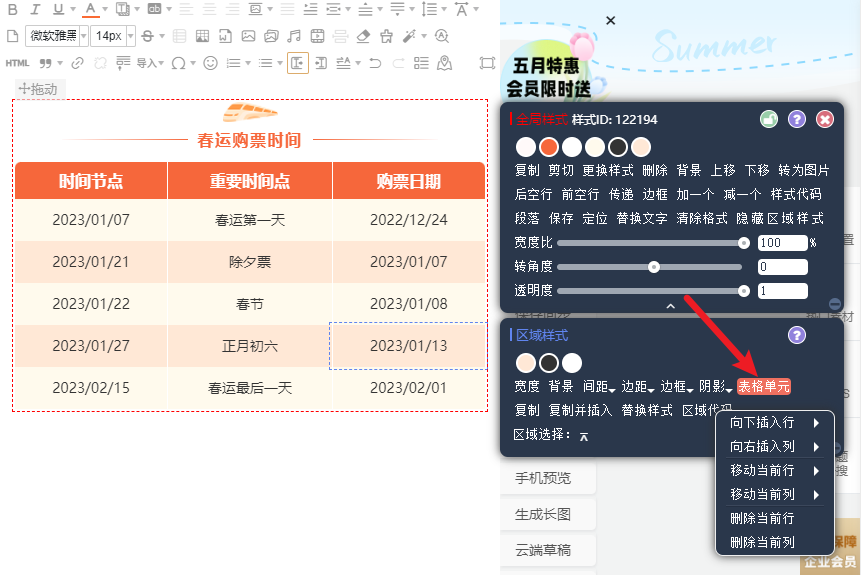Toggle fullscreen editor mode
The height and width of the screenshot is (575, 861).
click(487, 63)
